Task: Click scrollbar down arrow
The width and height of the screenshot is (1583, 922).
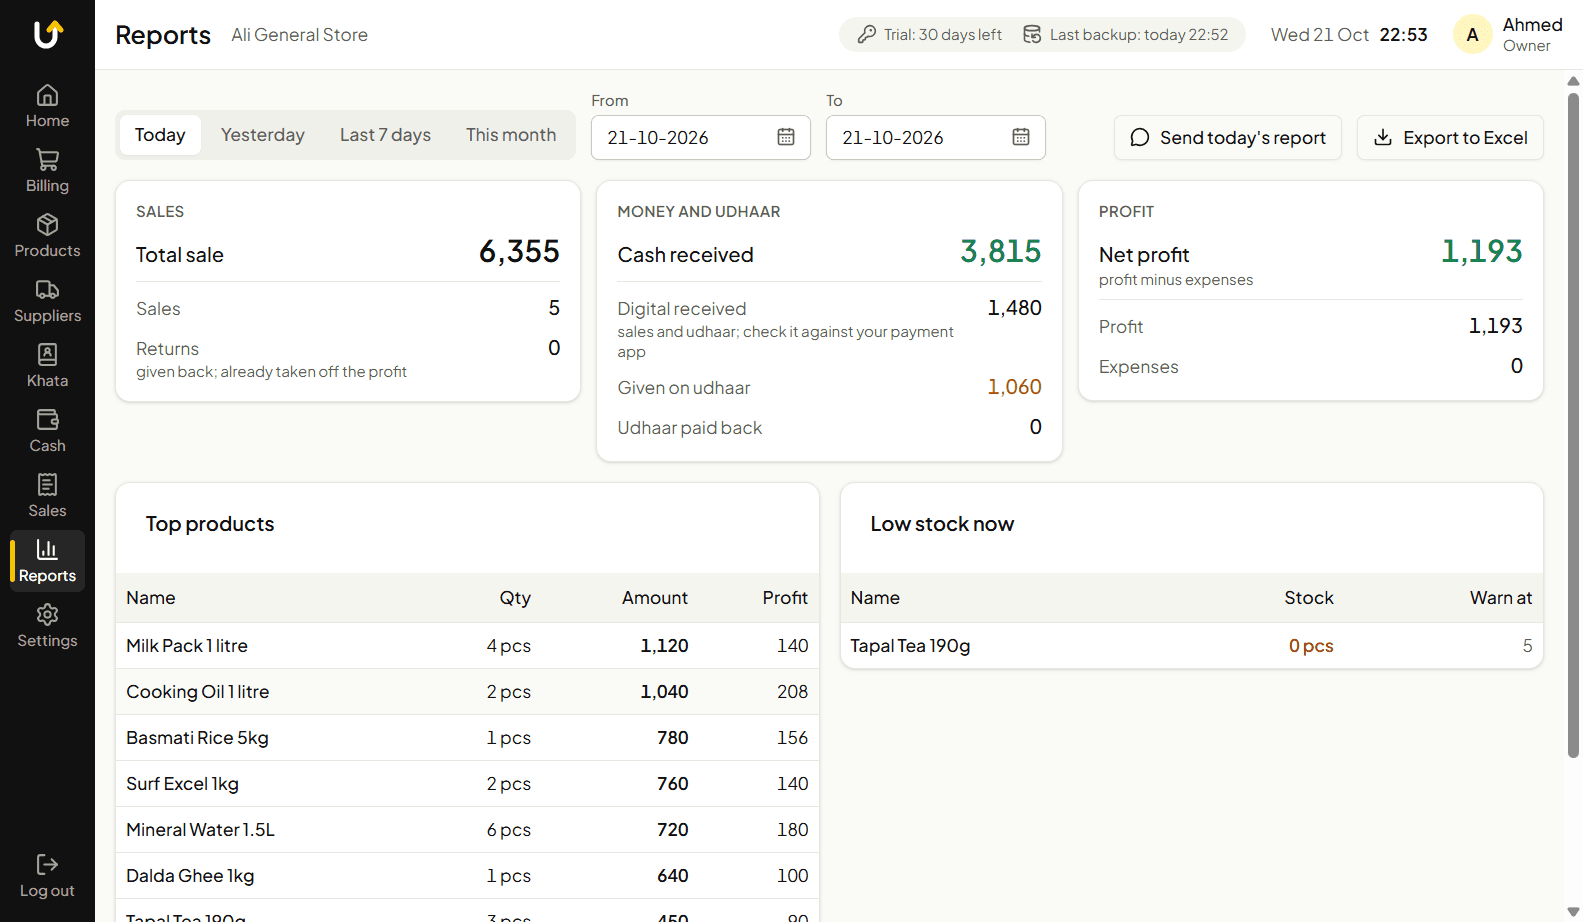Action: tap(1574, 911)
